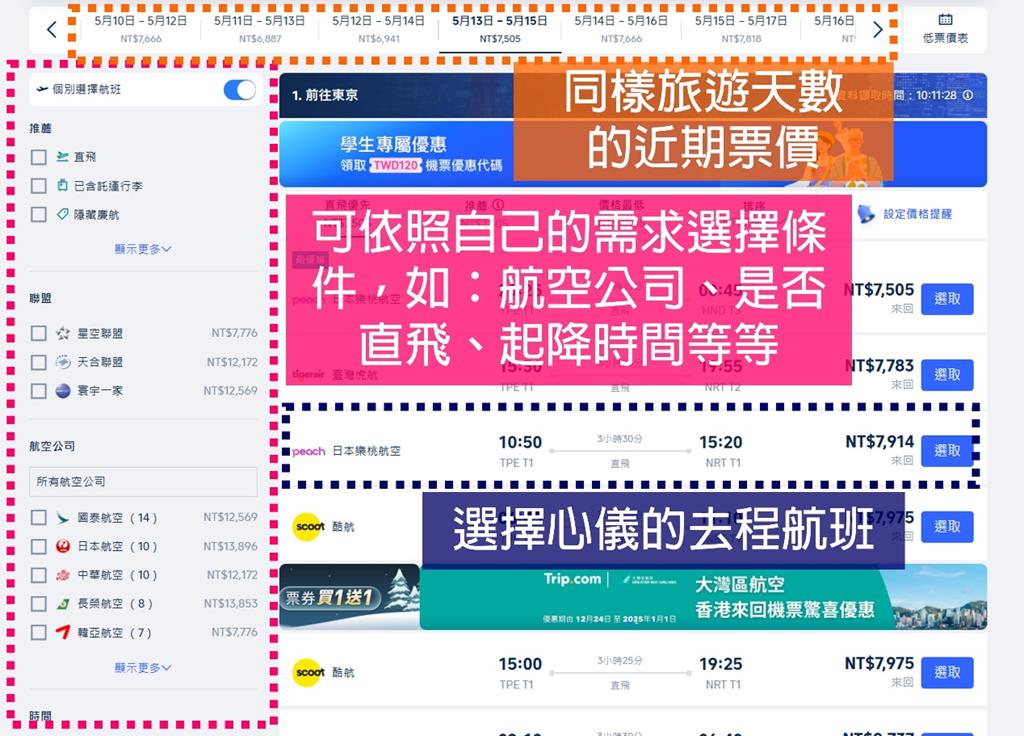Click the SkyTeam alliance logo icon

point(63,362)
